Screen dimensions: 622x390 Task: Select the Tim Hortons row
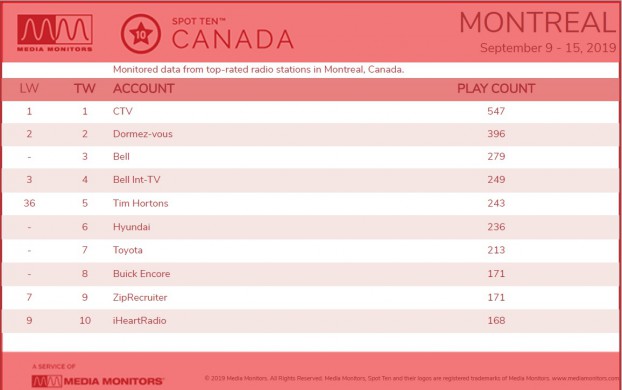click(311, 204)
